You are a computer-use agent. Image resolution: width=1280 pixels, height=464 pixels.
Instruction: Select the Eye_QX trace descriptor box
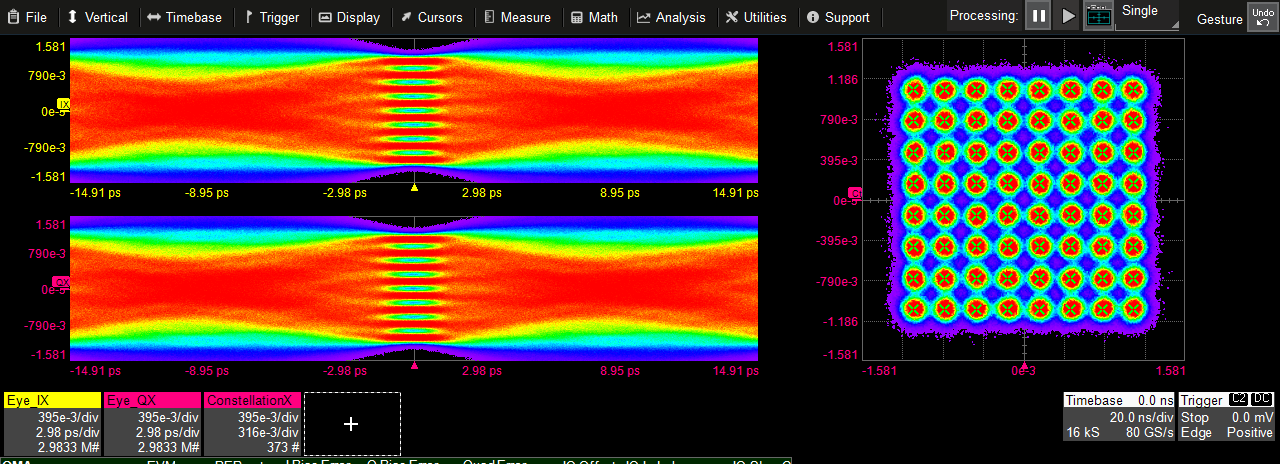153,424
